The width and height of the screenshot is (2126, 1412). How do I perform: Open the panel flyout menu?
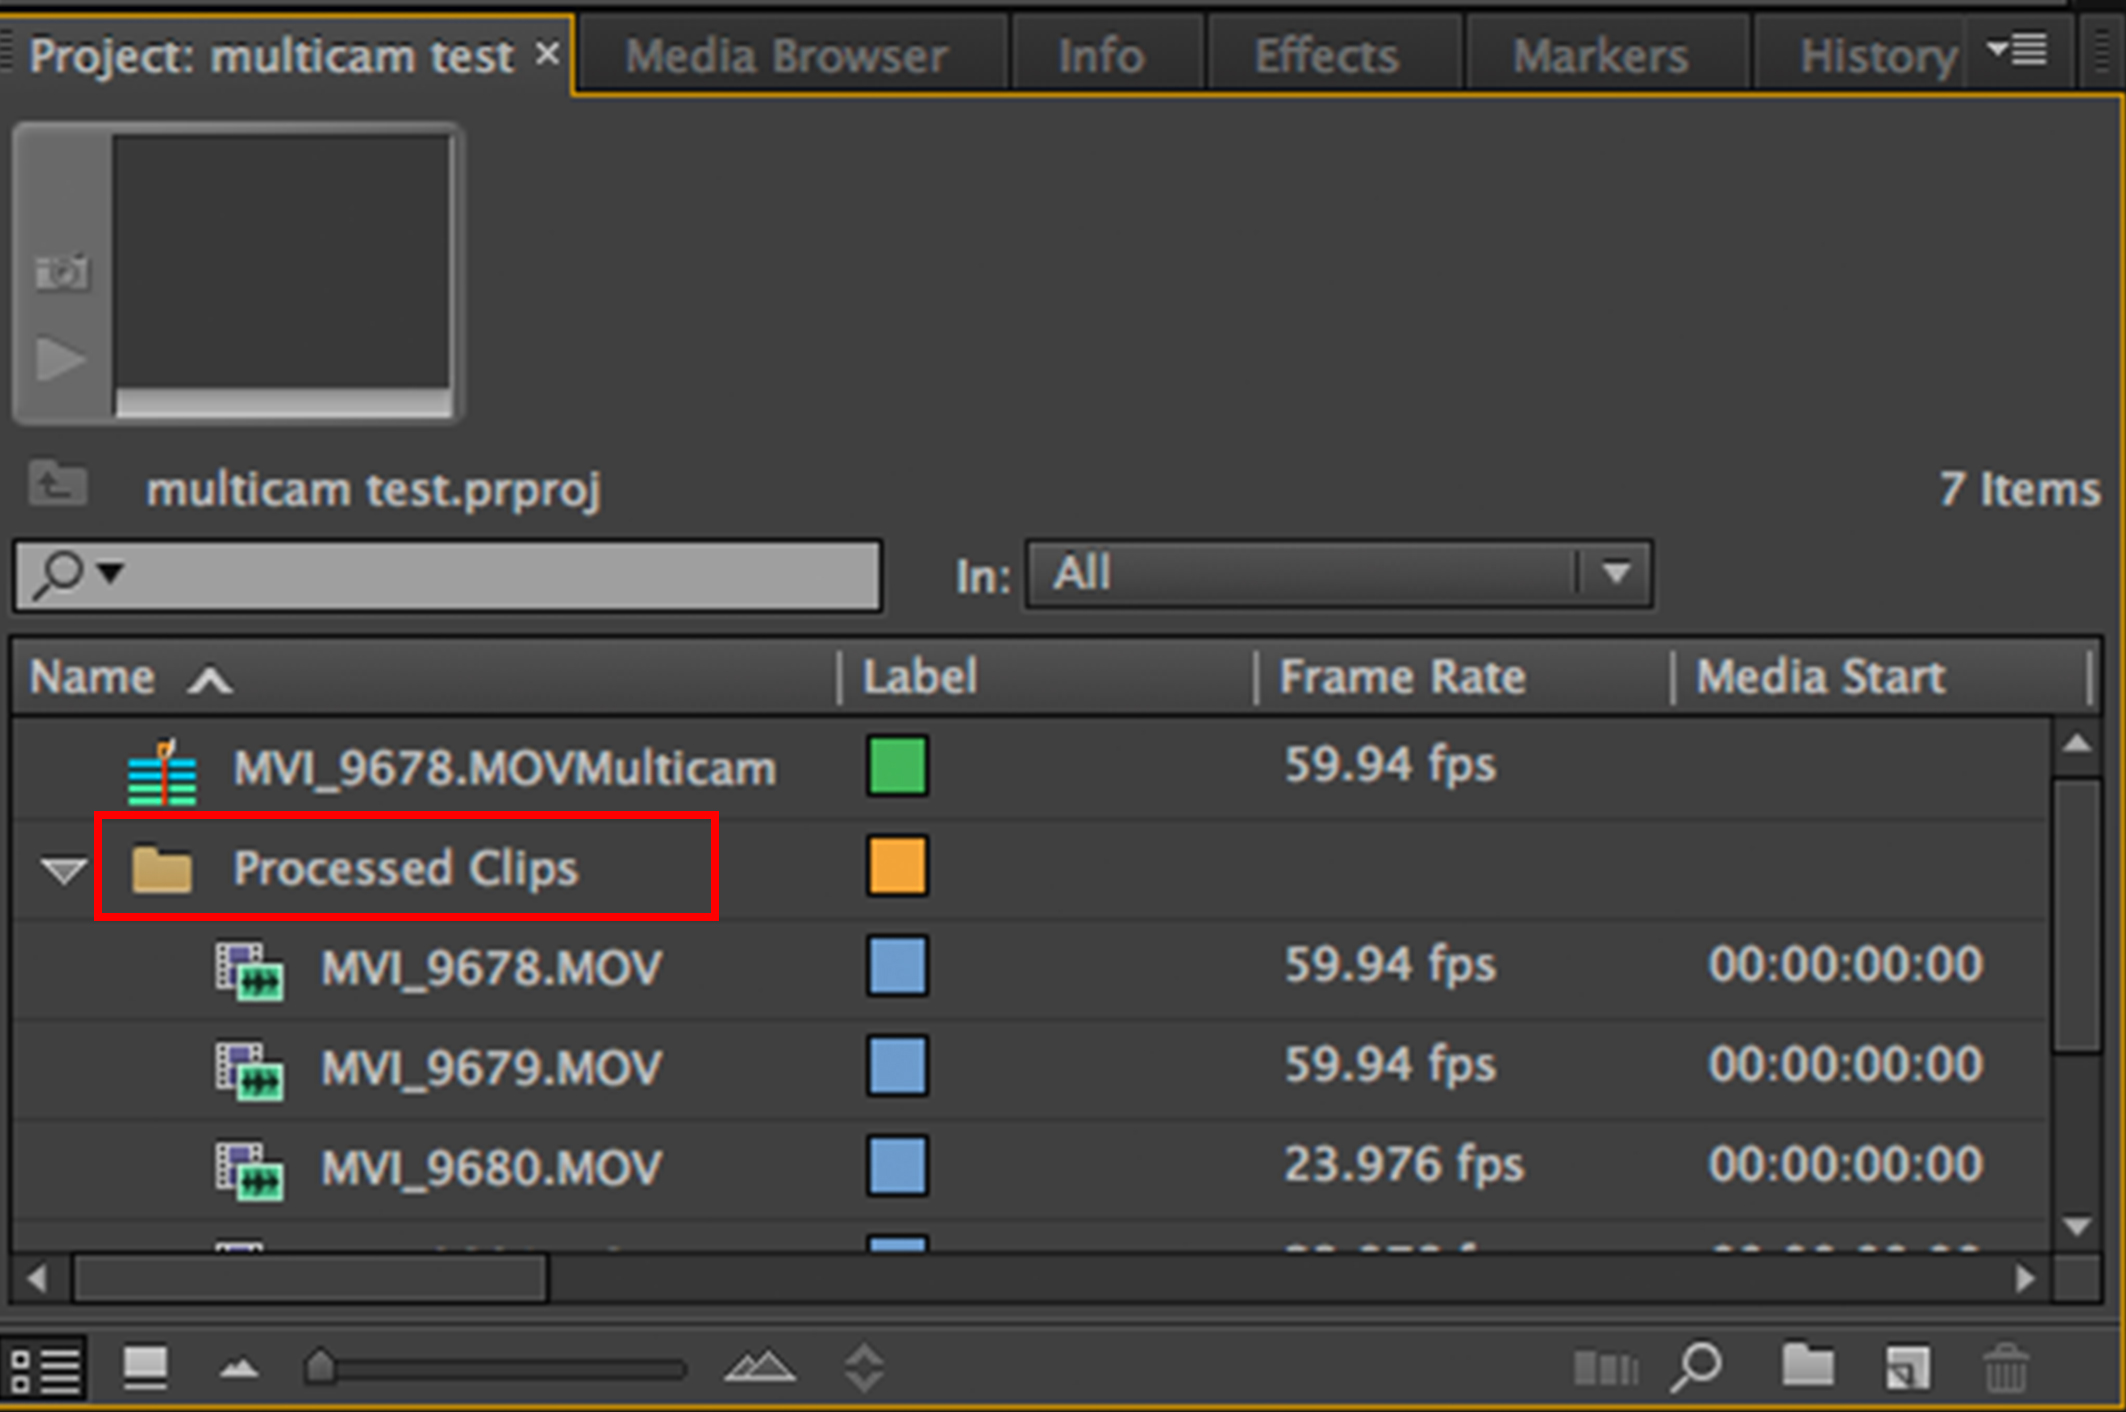(2016, 50)
